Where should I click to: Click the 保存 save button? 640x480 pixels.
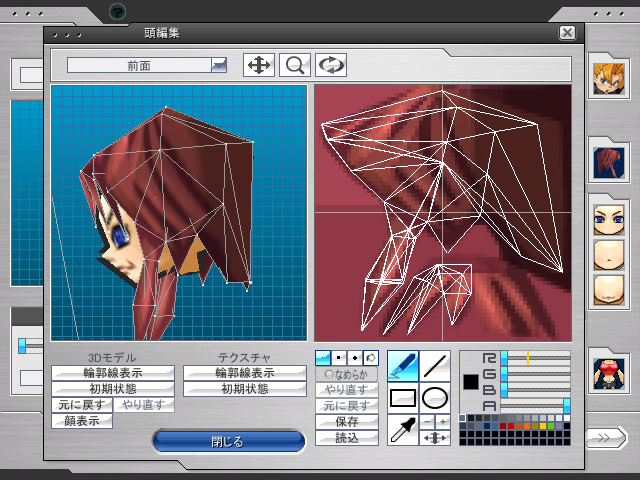[x=347, y=422]
